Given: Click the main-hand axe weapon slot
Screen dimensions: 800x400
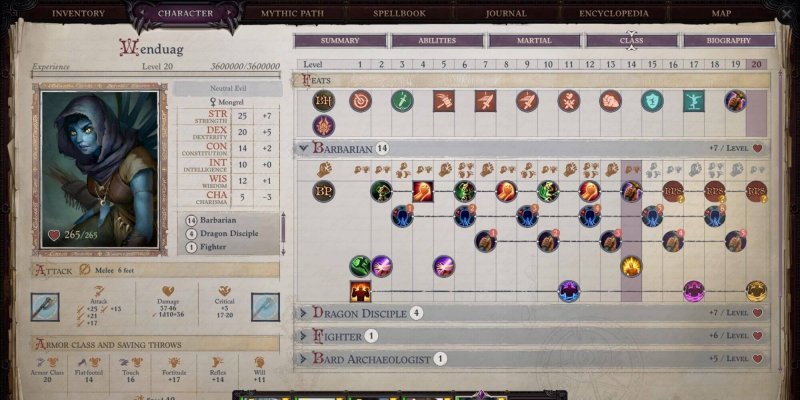Looking at the screenshot, I should click(45, 307).
